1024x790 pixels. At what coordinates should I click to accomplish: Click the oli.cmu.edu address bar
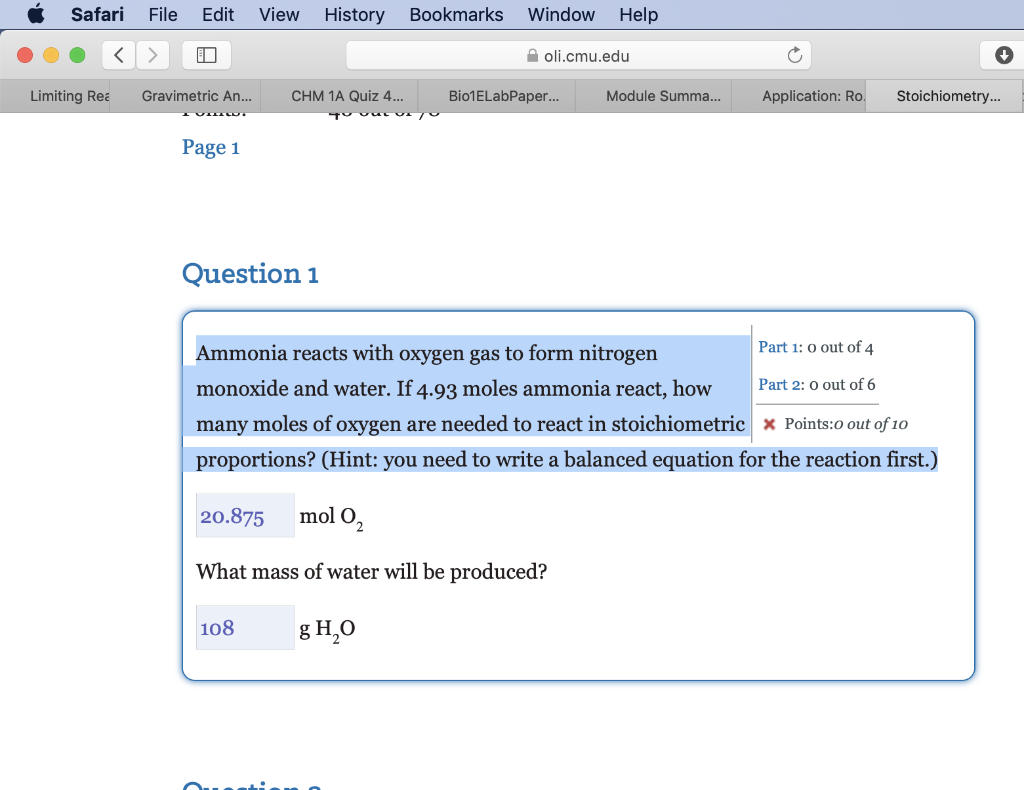tap(579, 55)
